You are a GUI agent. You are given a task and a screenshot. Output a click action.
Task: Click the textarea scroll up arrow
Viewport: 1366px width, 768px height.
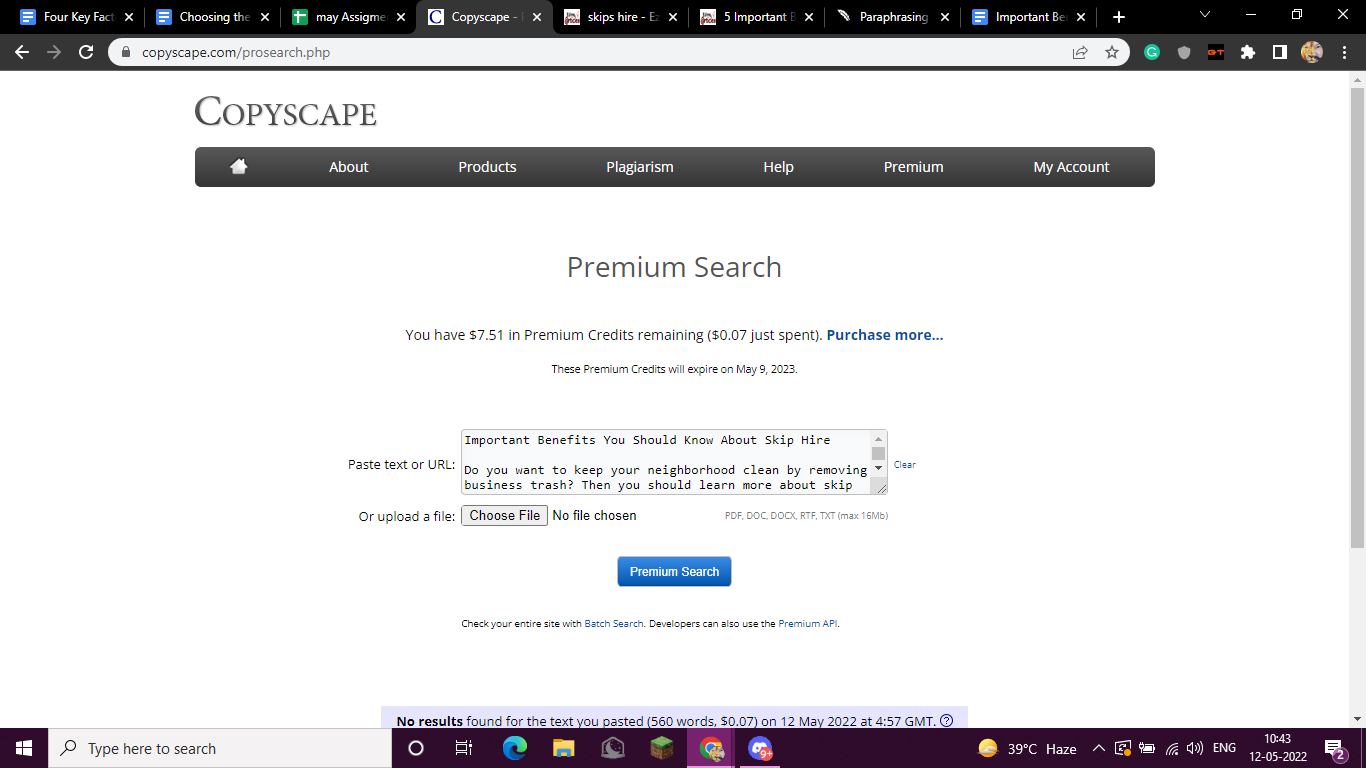click(879, 439)
